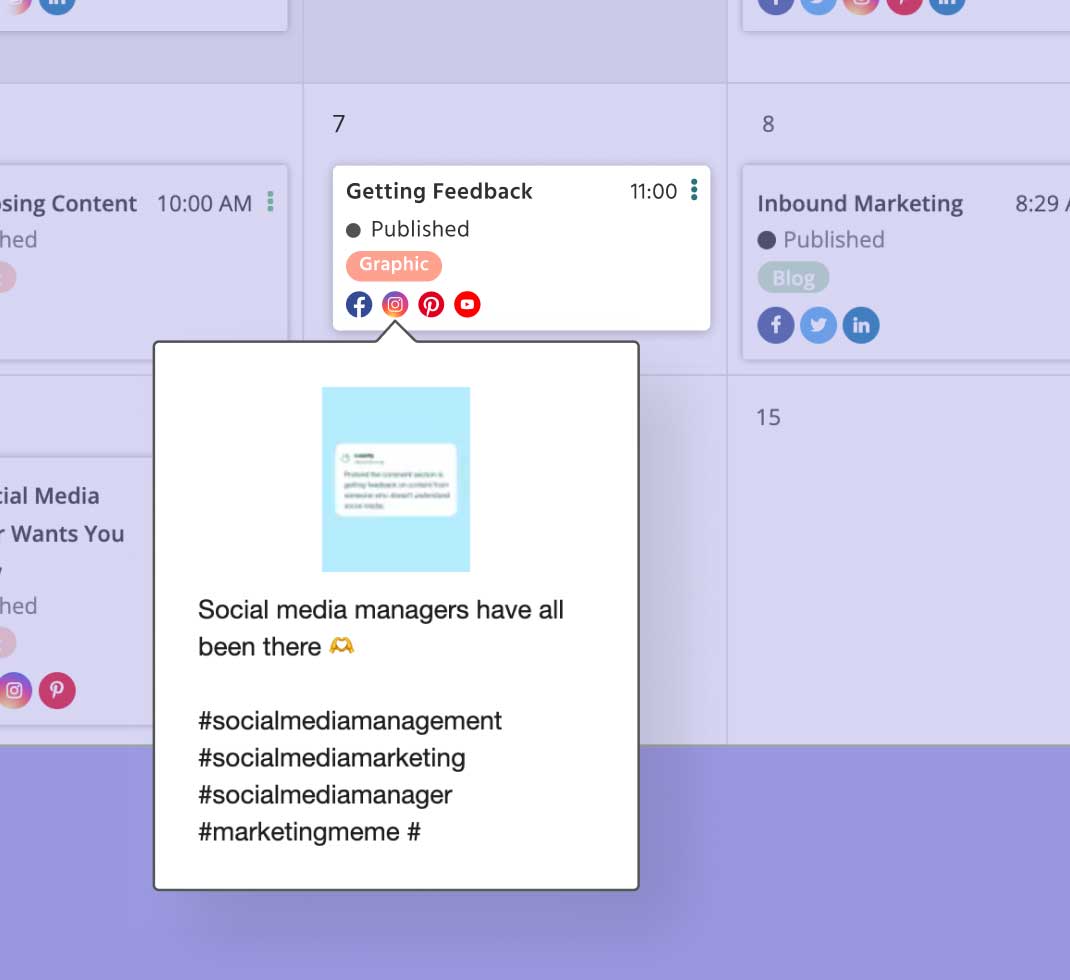This screenshot has height=980, width=1070.
Task: Click the Blog tag label
Action: (793, 278)
